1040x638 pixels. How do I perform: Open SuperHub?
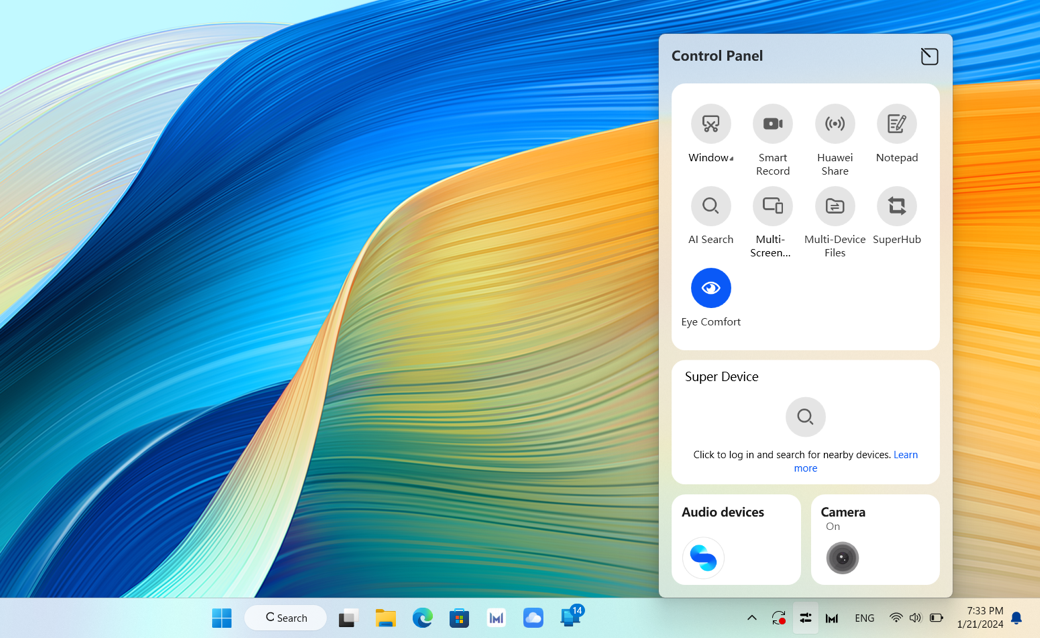click(897, 206)
